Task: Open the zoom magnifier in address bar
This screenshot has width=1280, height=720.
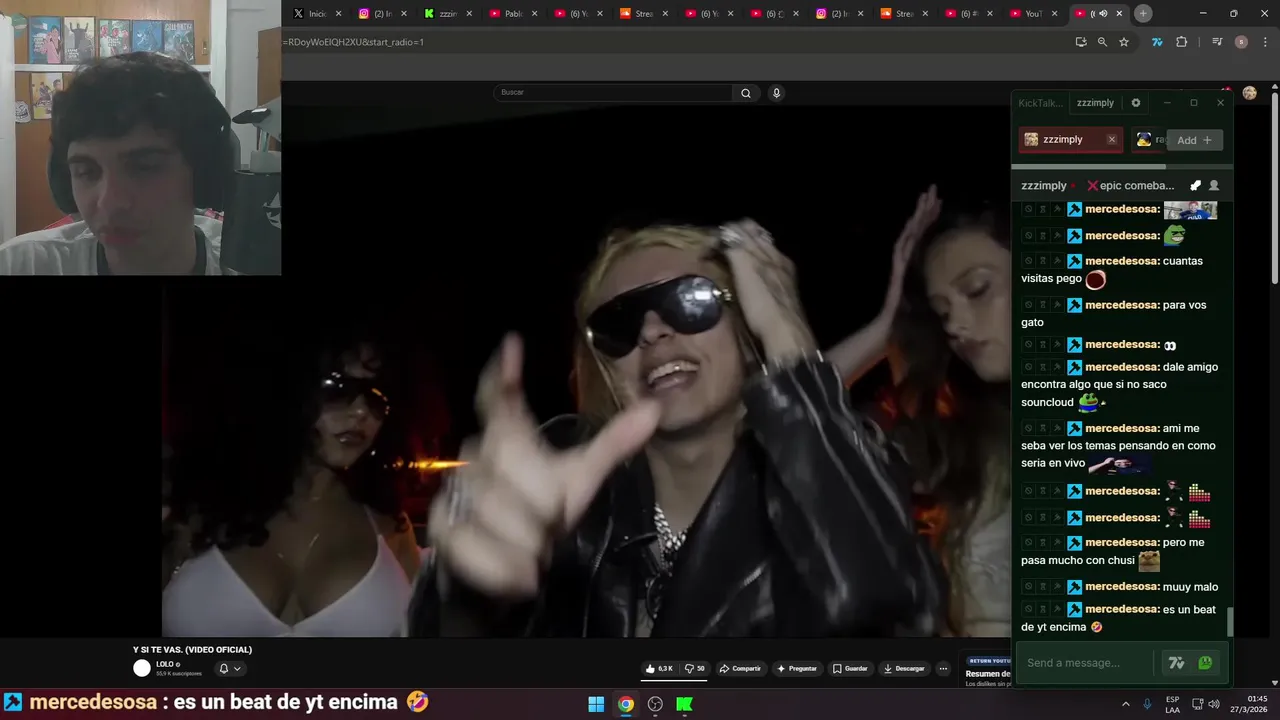Action: click(1102, 42)
